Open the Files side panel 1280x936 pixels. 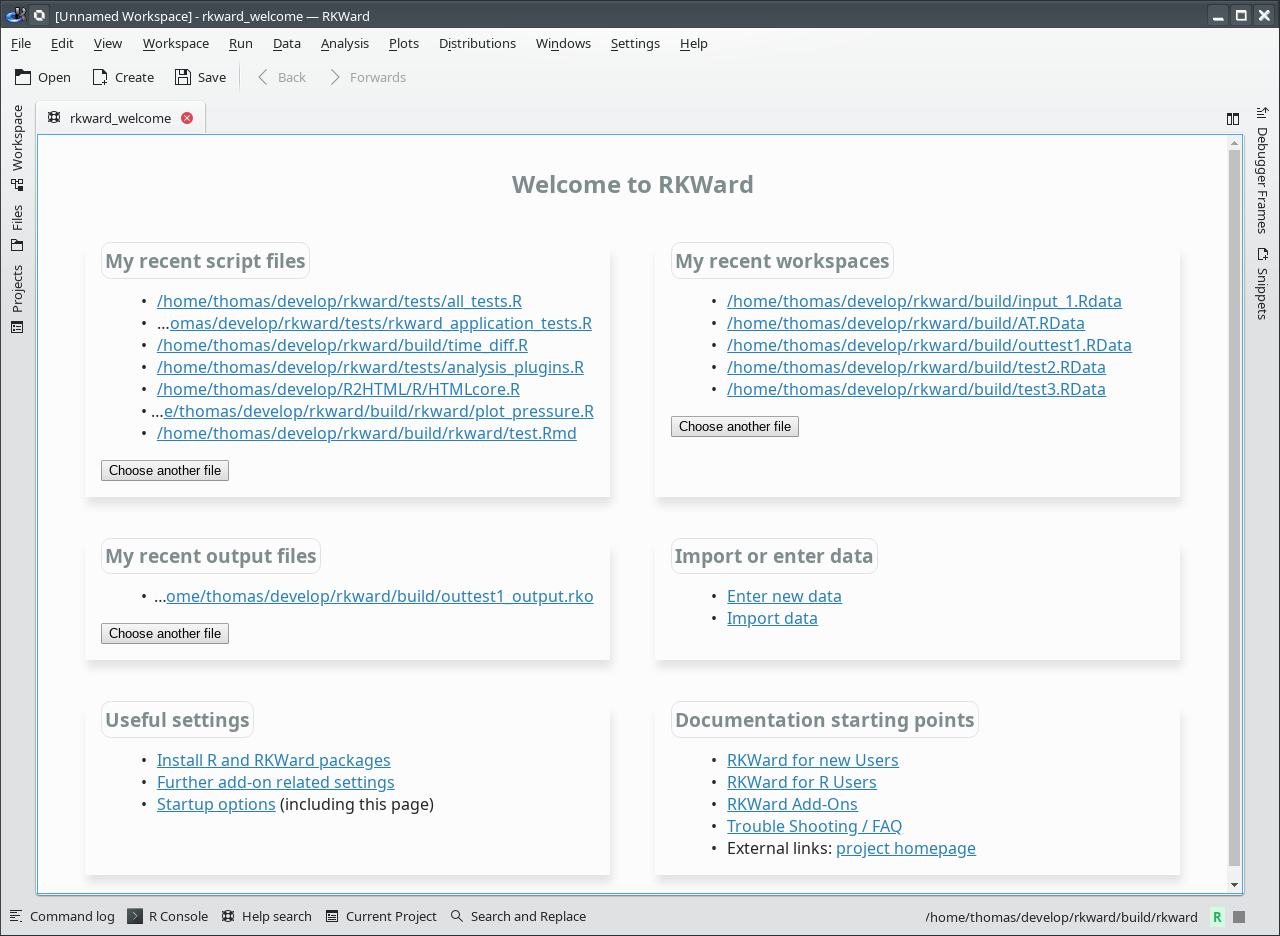pyautogui.click(x=17, y=228)
